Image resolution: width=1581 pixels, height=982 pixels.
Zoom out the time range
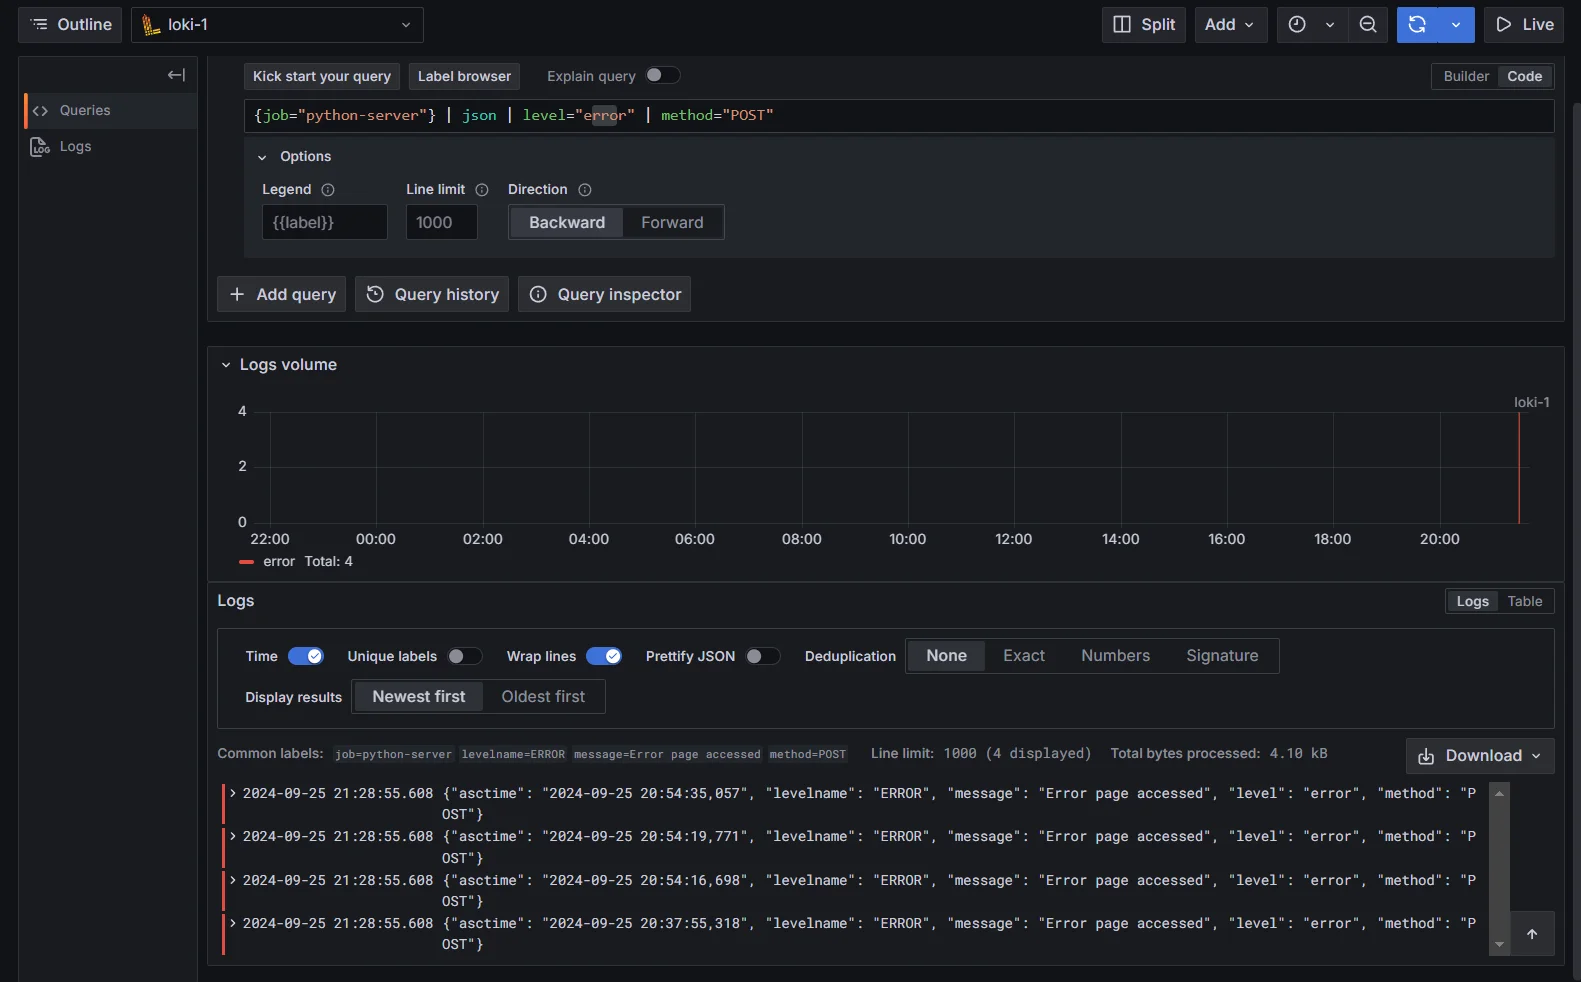(1368, 25)
